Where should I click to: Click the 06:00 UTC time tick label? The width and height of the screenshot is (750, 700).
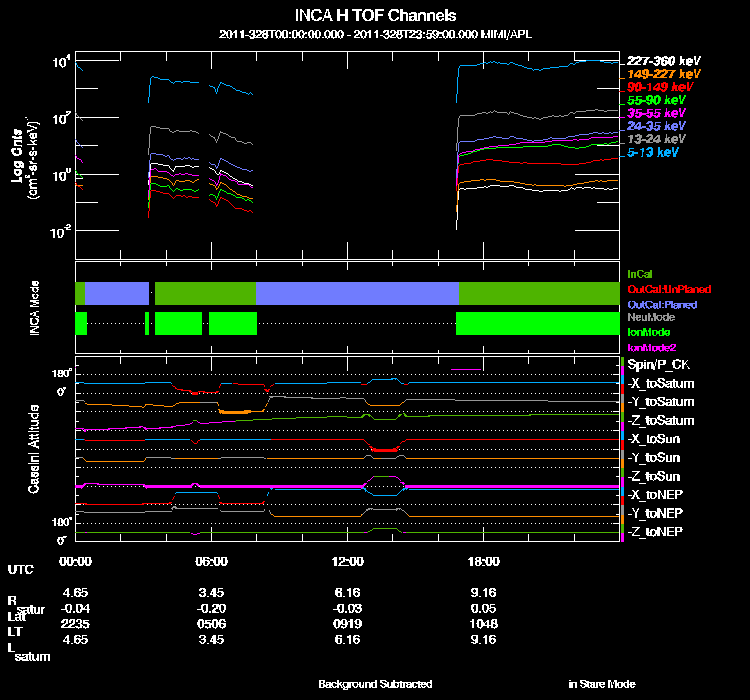coord(211,561)
